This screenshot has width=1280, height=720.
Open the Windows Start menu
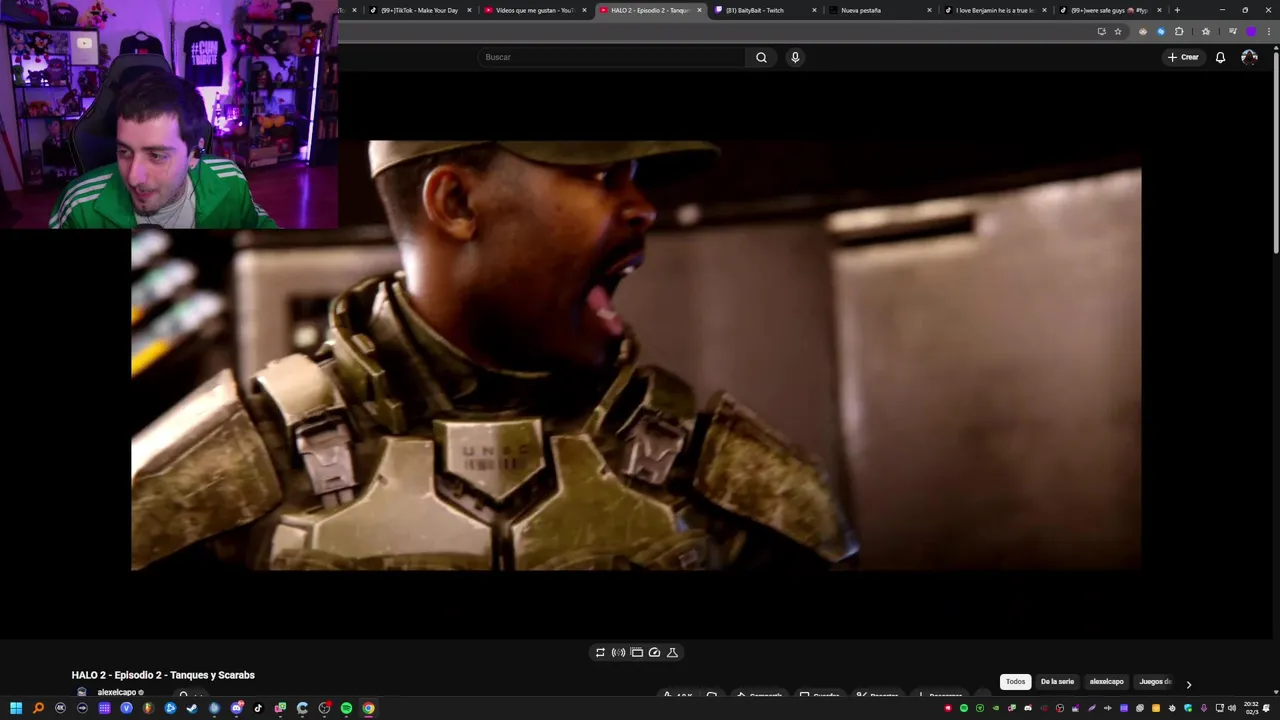16,708
